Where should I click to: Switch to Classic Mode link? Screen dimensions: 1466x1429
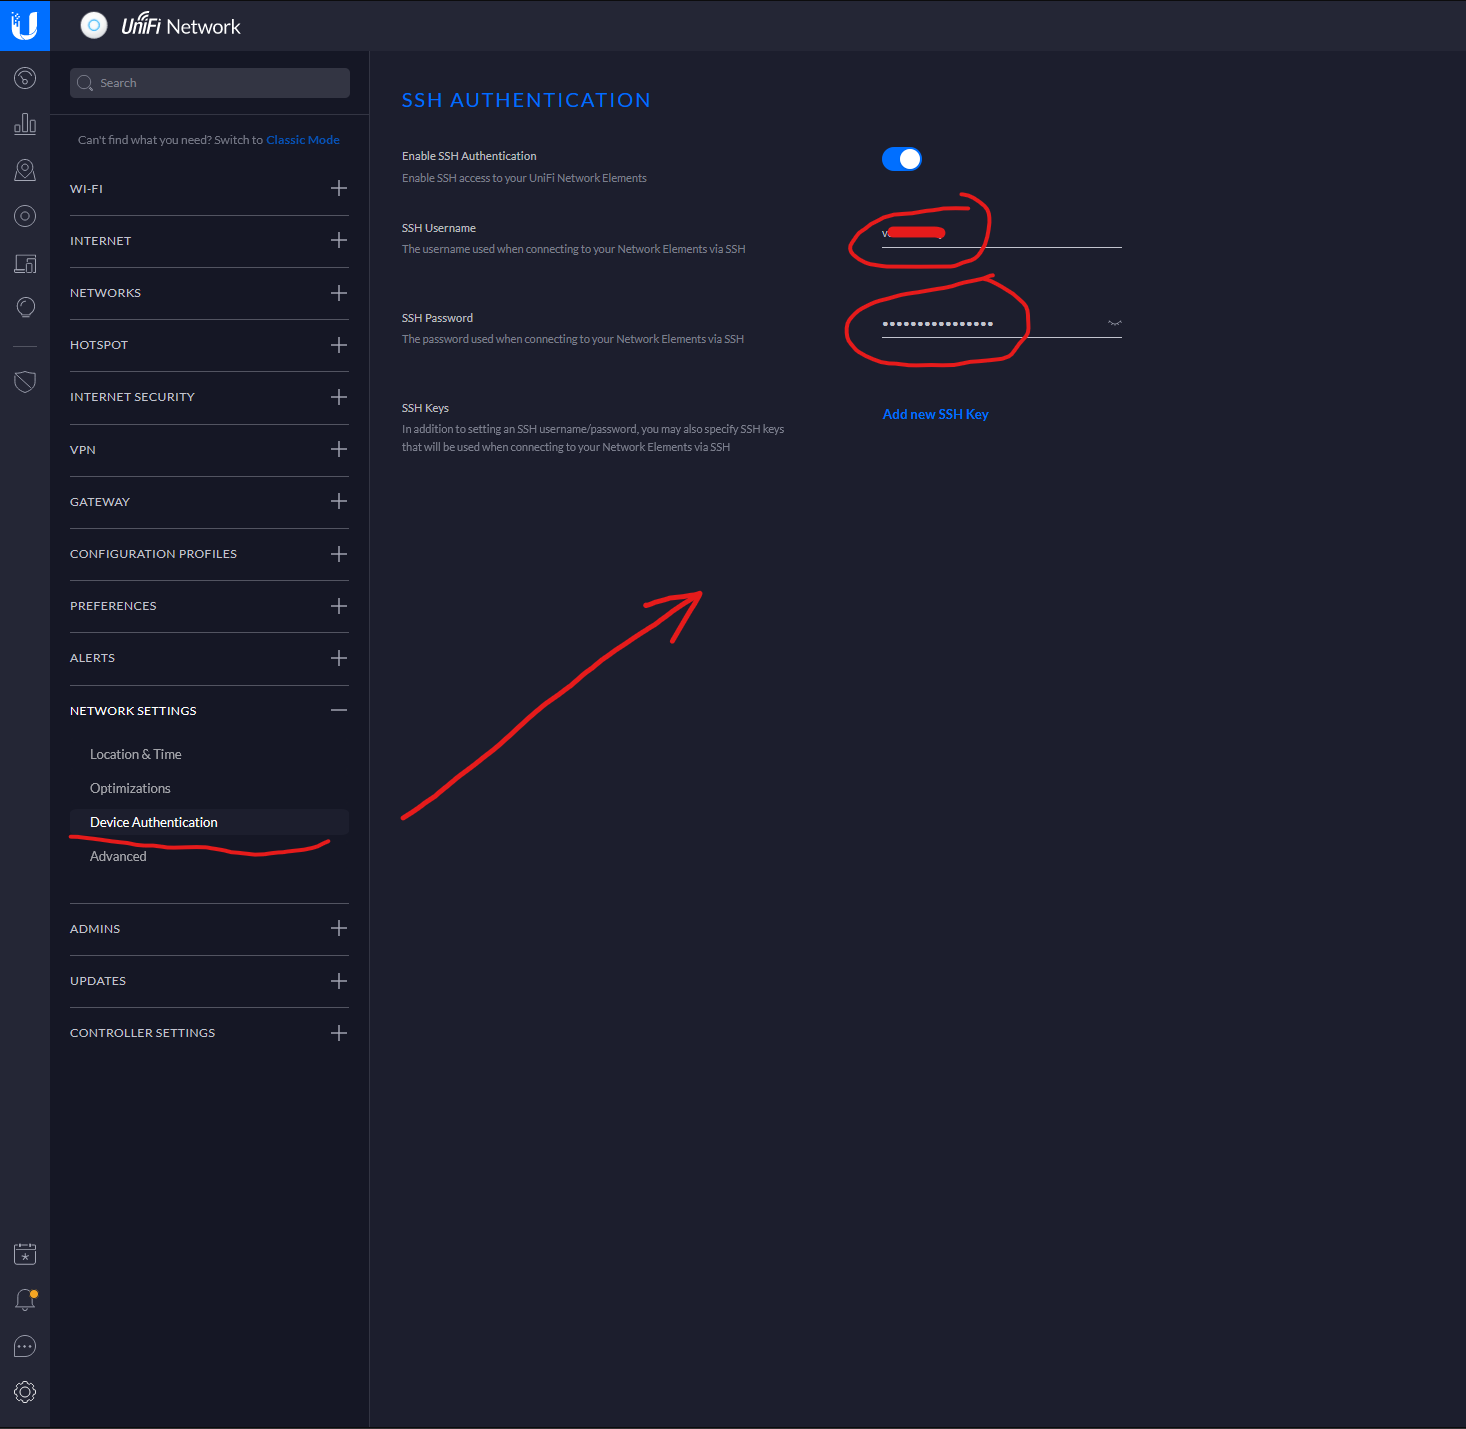(x=302, y=140)
